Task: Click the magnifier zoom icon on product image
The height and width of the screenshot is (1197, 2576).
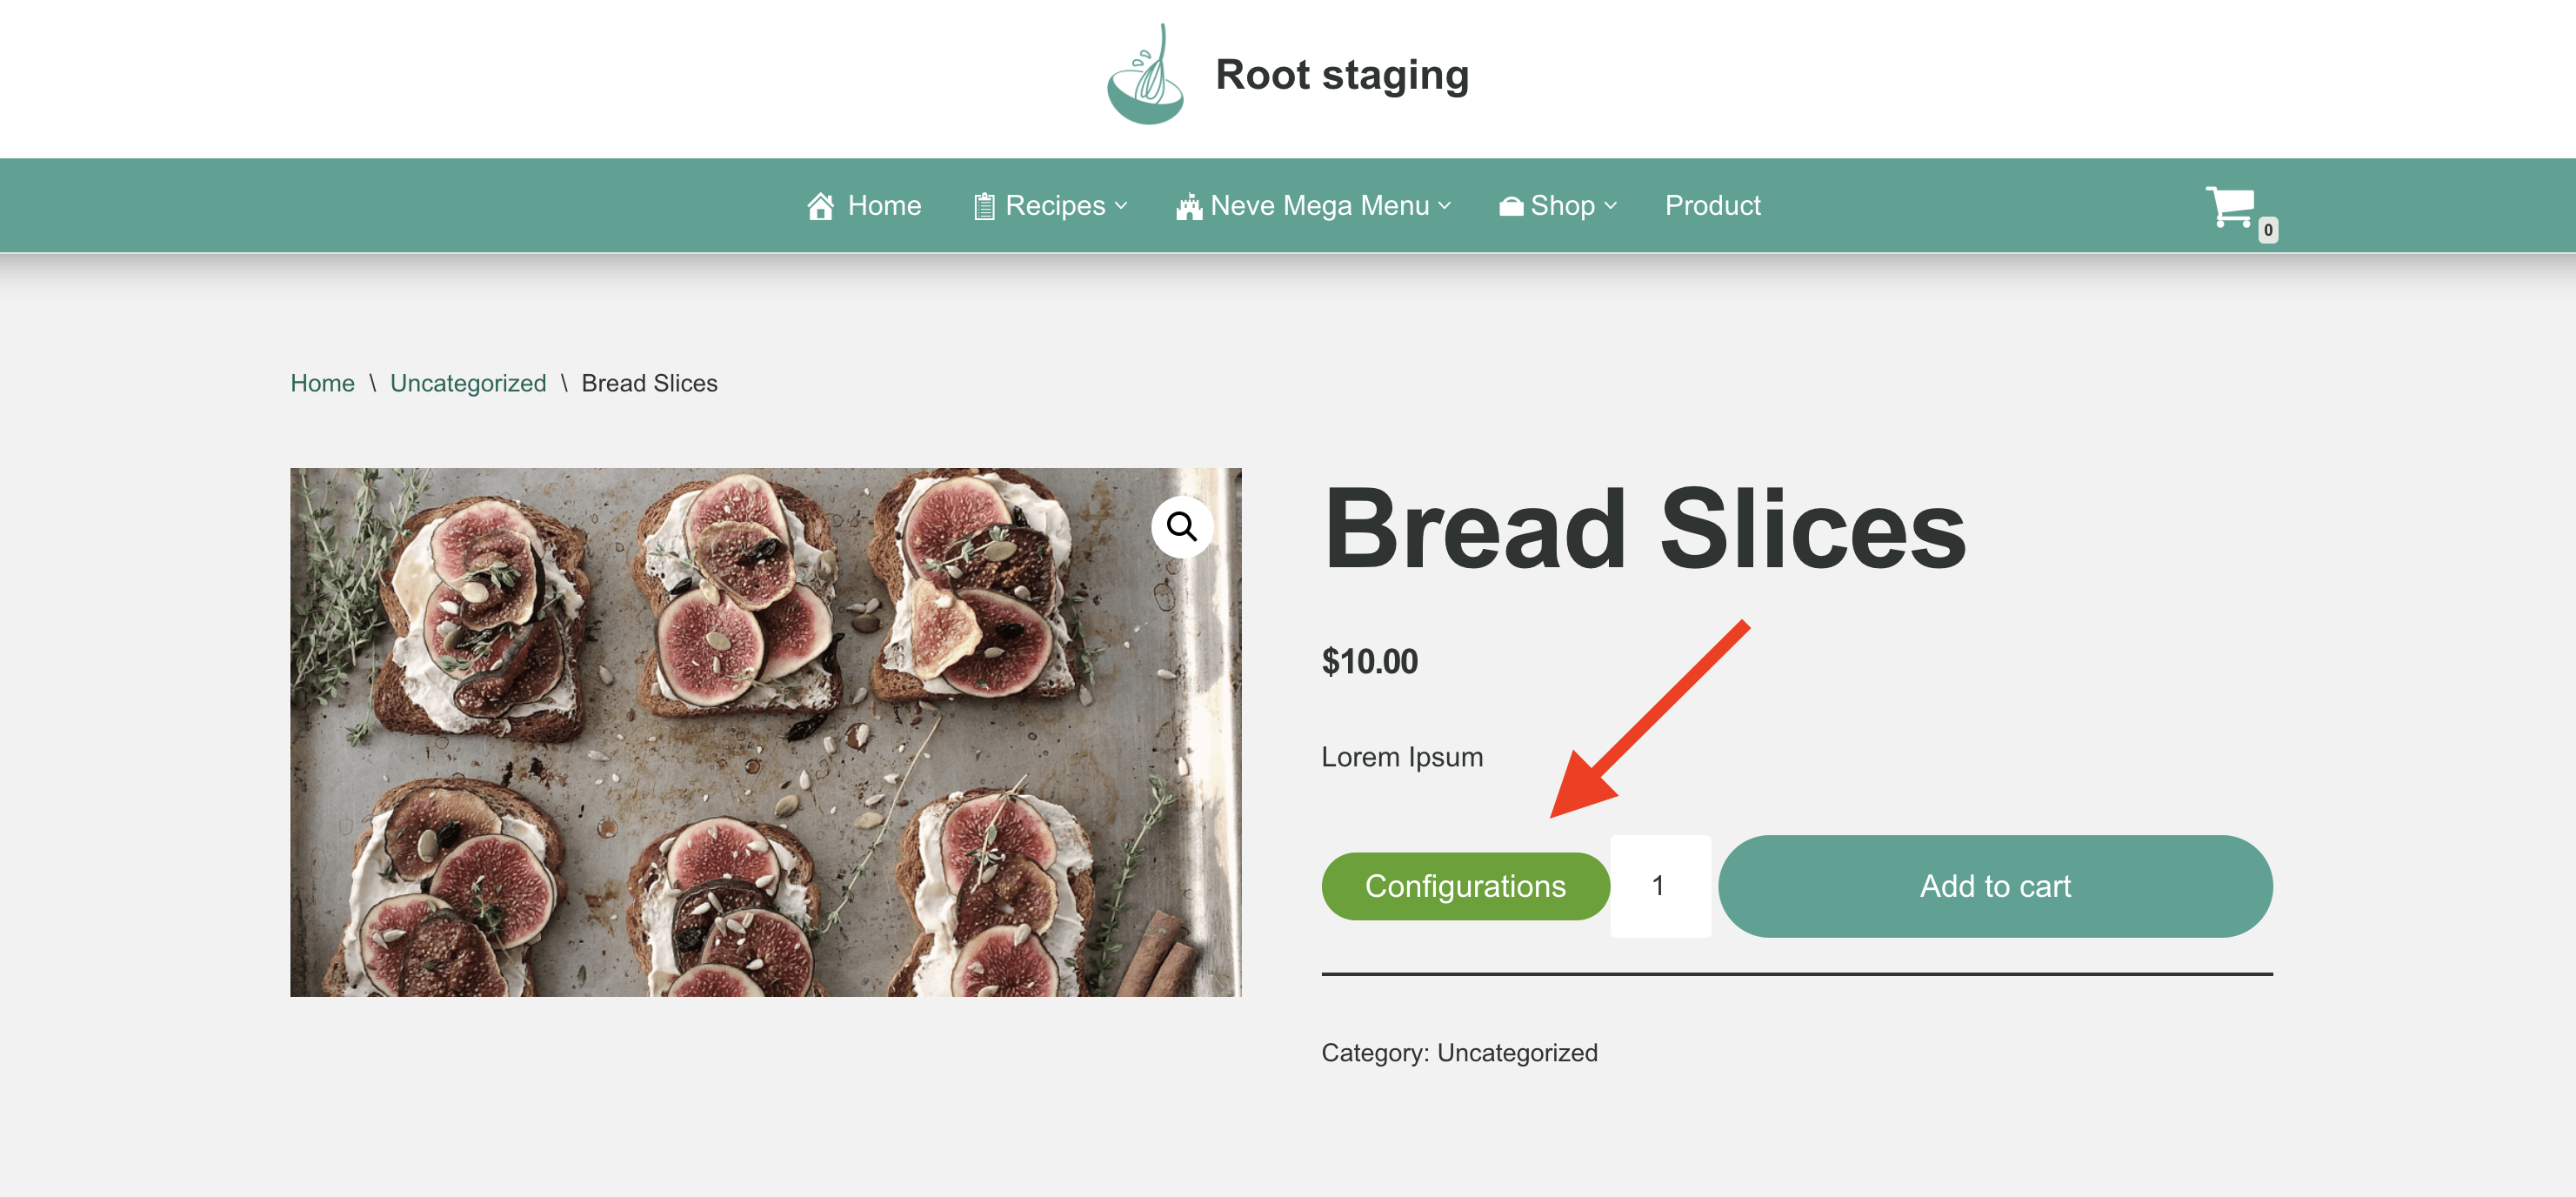Action: (x=1182, y=527)
